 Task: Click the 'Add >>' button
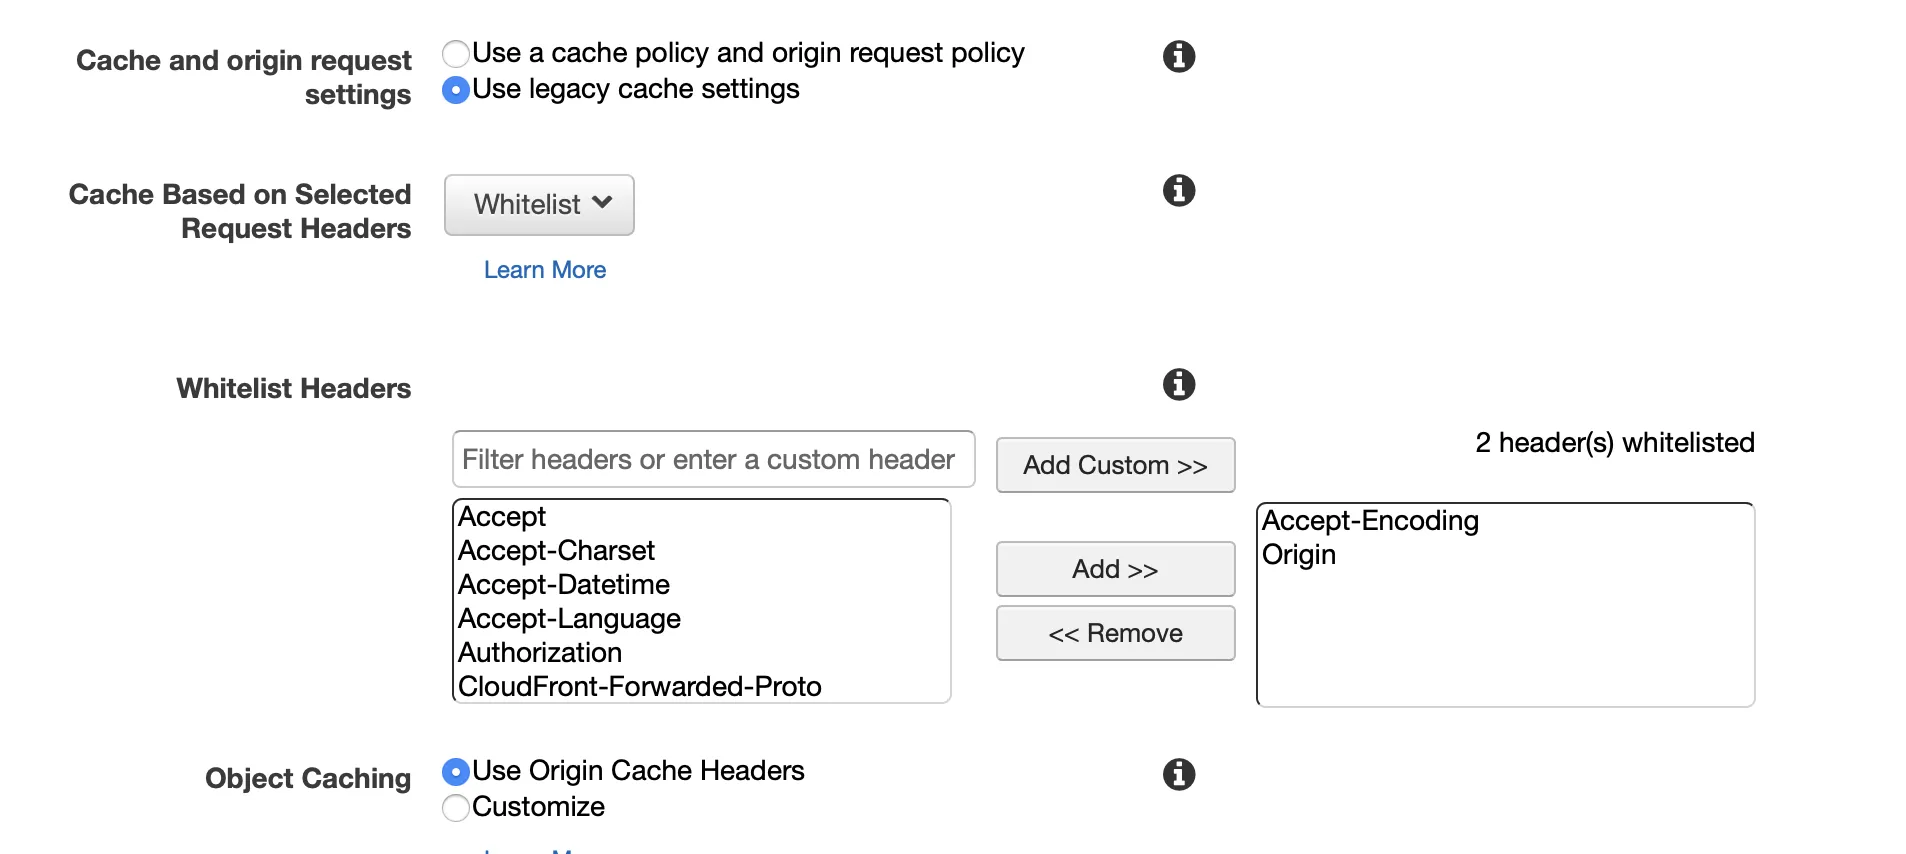tap(1115, 569)
